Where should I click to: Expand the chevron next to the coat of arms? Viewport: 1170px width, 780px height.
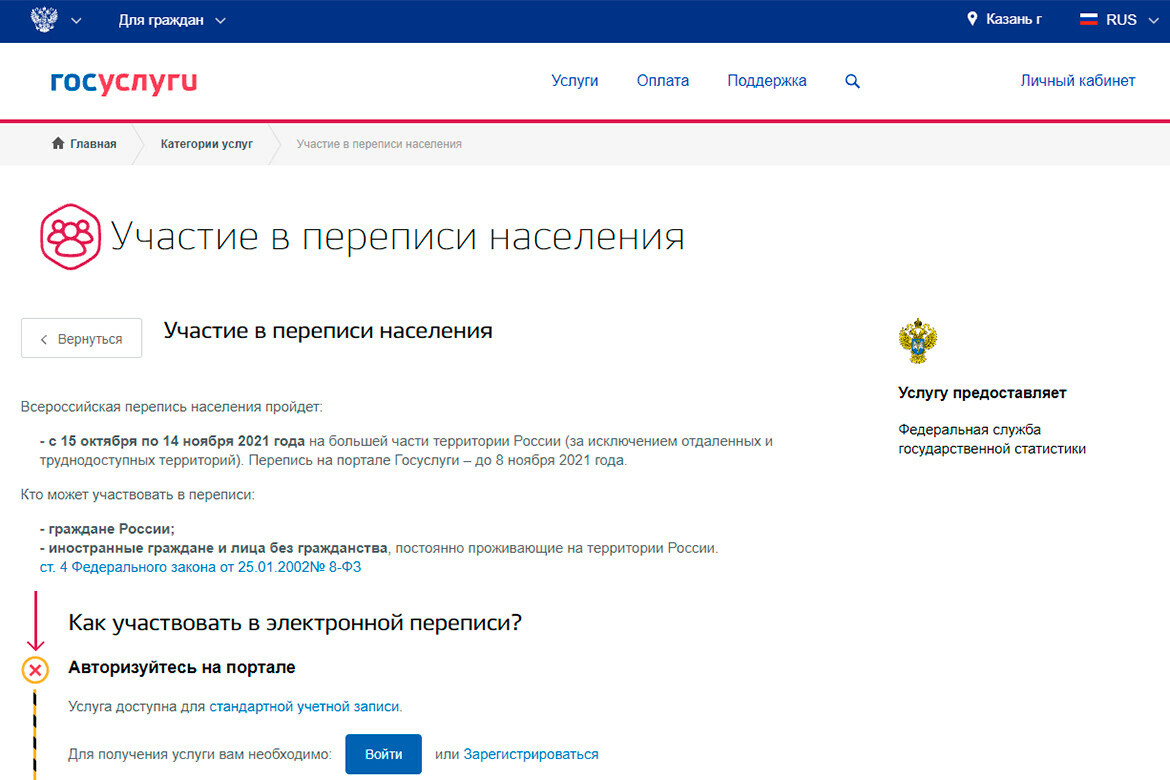click(x=76, y=21)
